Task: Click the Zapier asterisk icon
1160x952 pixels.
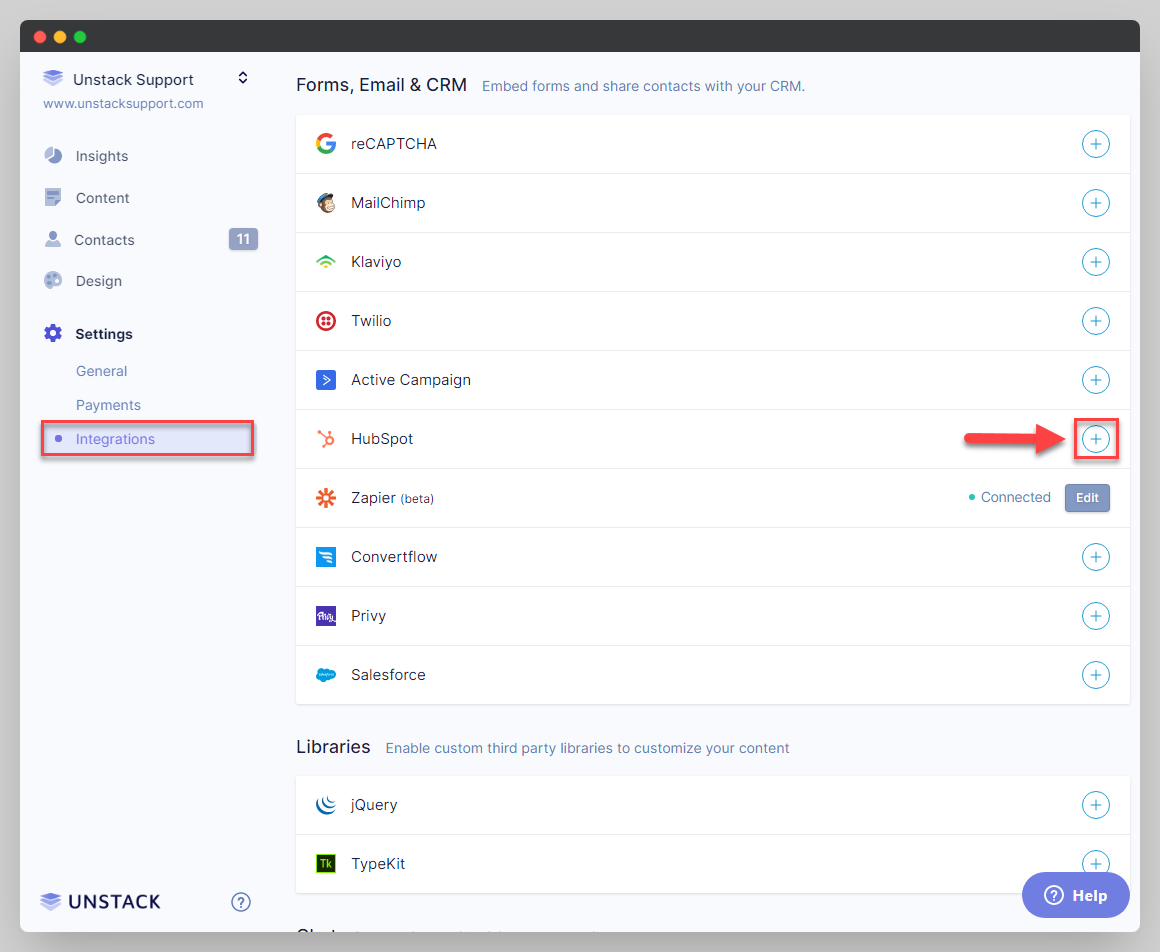Action: point(325,497)
